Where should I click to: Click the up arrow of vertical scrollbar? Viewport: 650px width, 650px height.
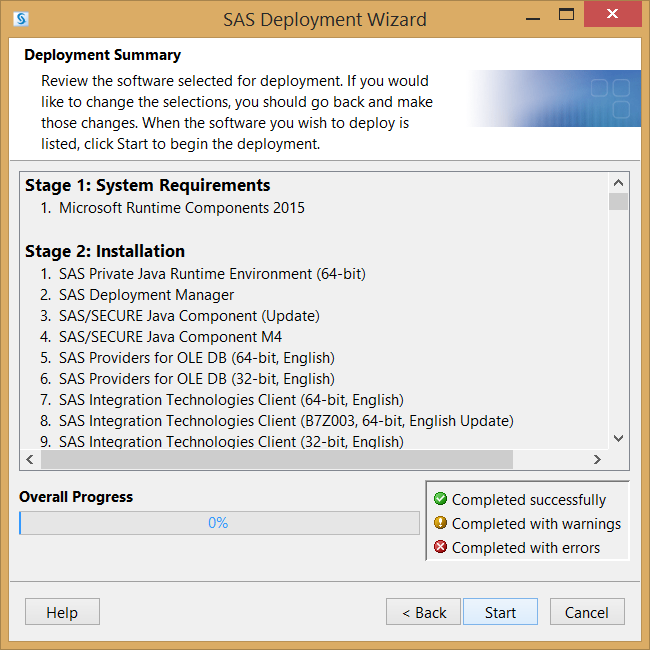pos(618,183)
